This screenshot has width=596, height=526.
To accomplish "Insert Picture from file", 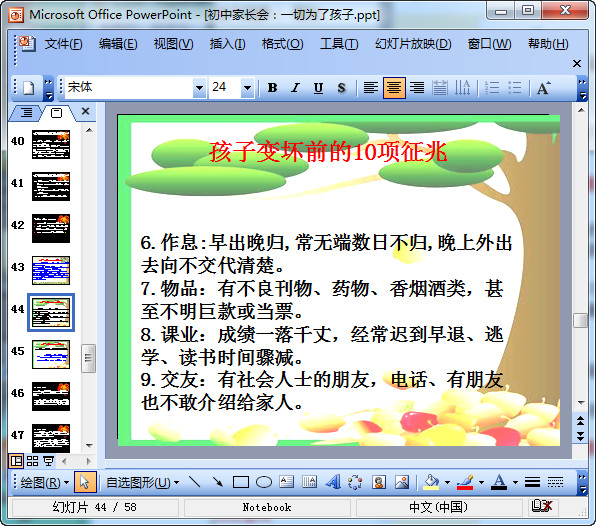I will click(402, 482).
